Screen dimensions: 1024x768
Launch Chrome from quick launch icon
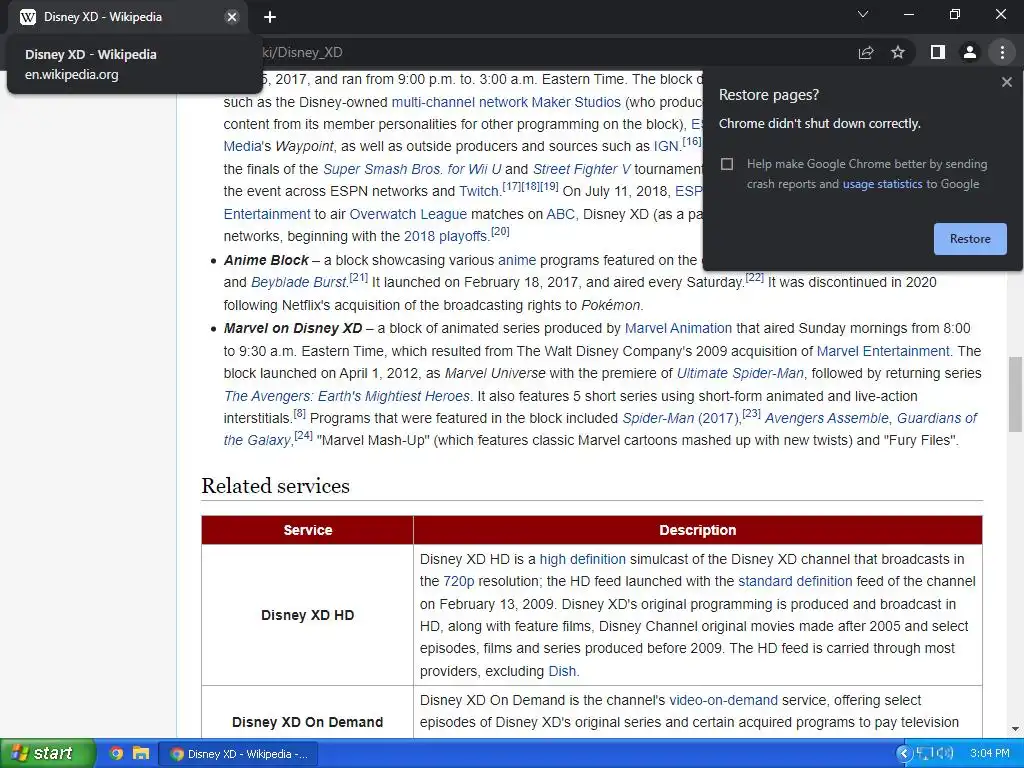point(116,754)
